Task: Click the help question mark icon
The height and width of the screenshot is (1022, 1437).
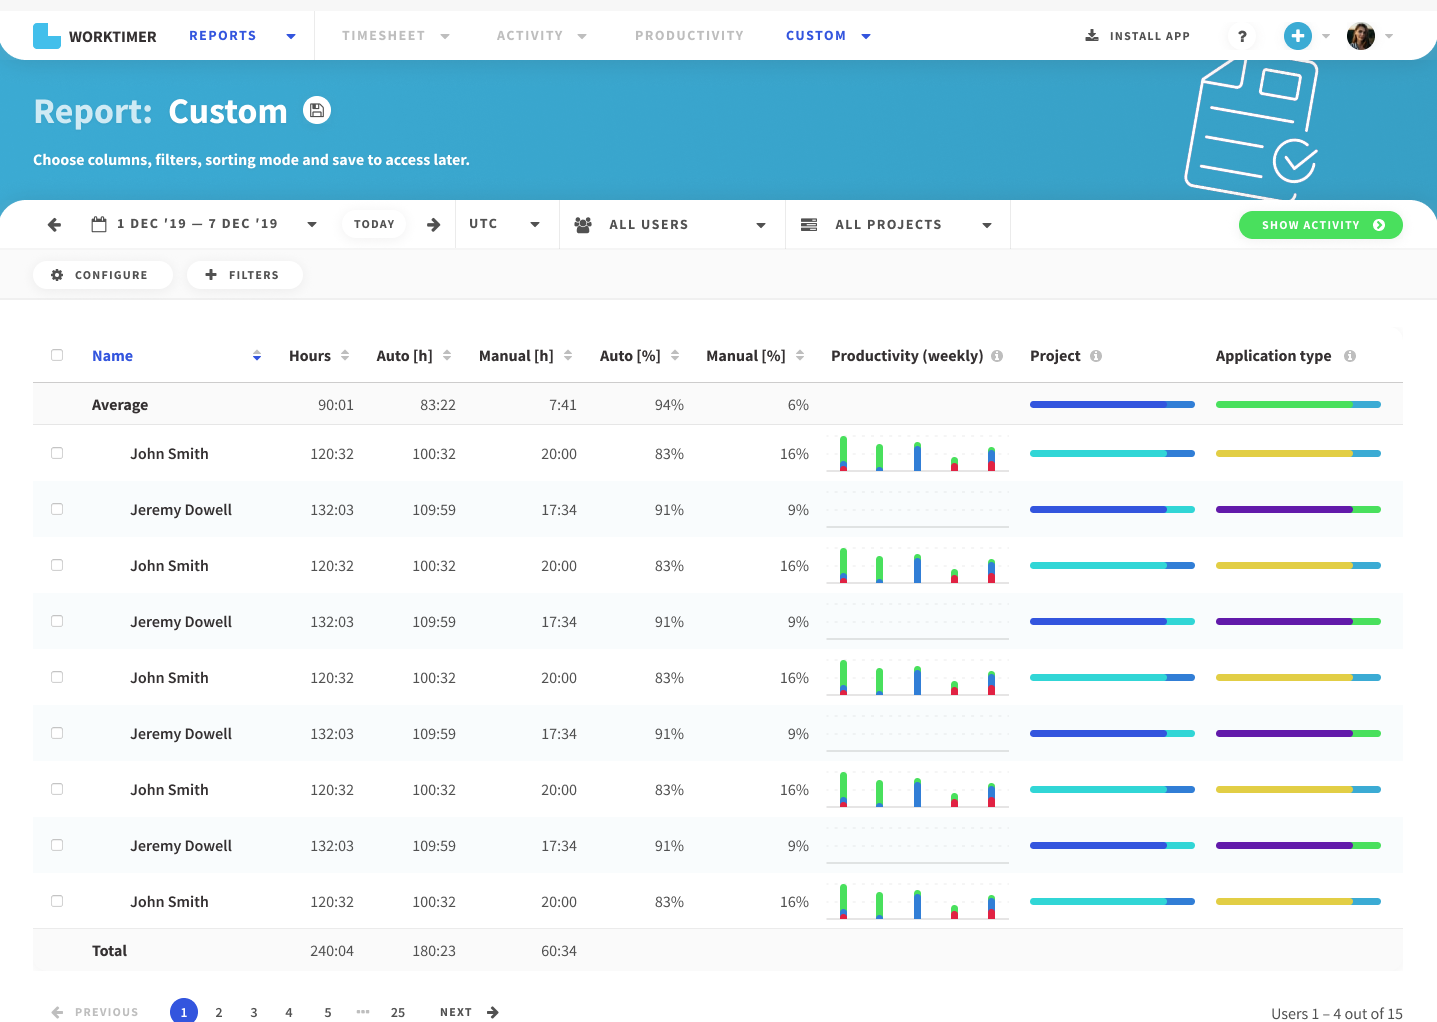Action: click(x=1242, y=36)
